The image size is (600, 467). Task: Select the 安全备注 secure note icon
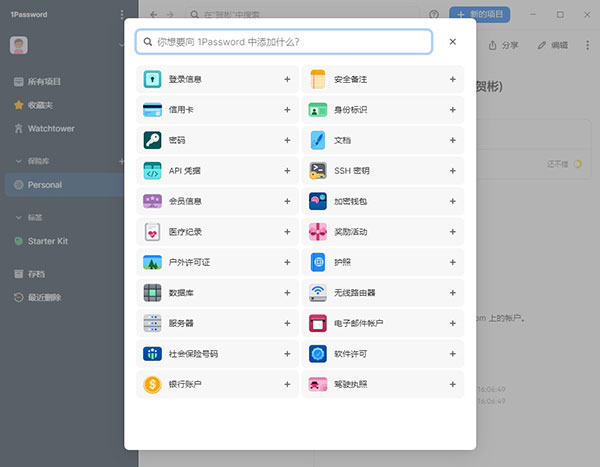318,79
